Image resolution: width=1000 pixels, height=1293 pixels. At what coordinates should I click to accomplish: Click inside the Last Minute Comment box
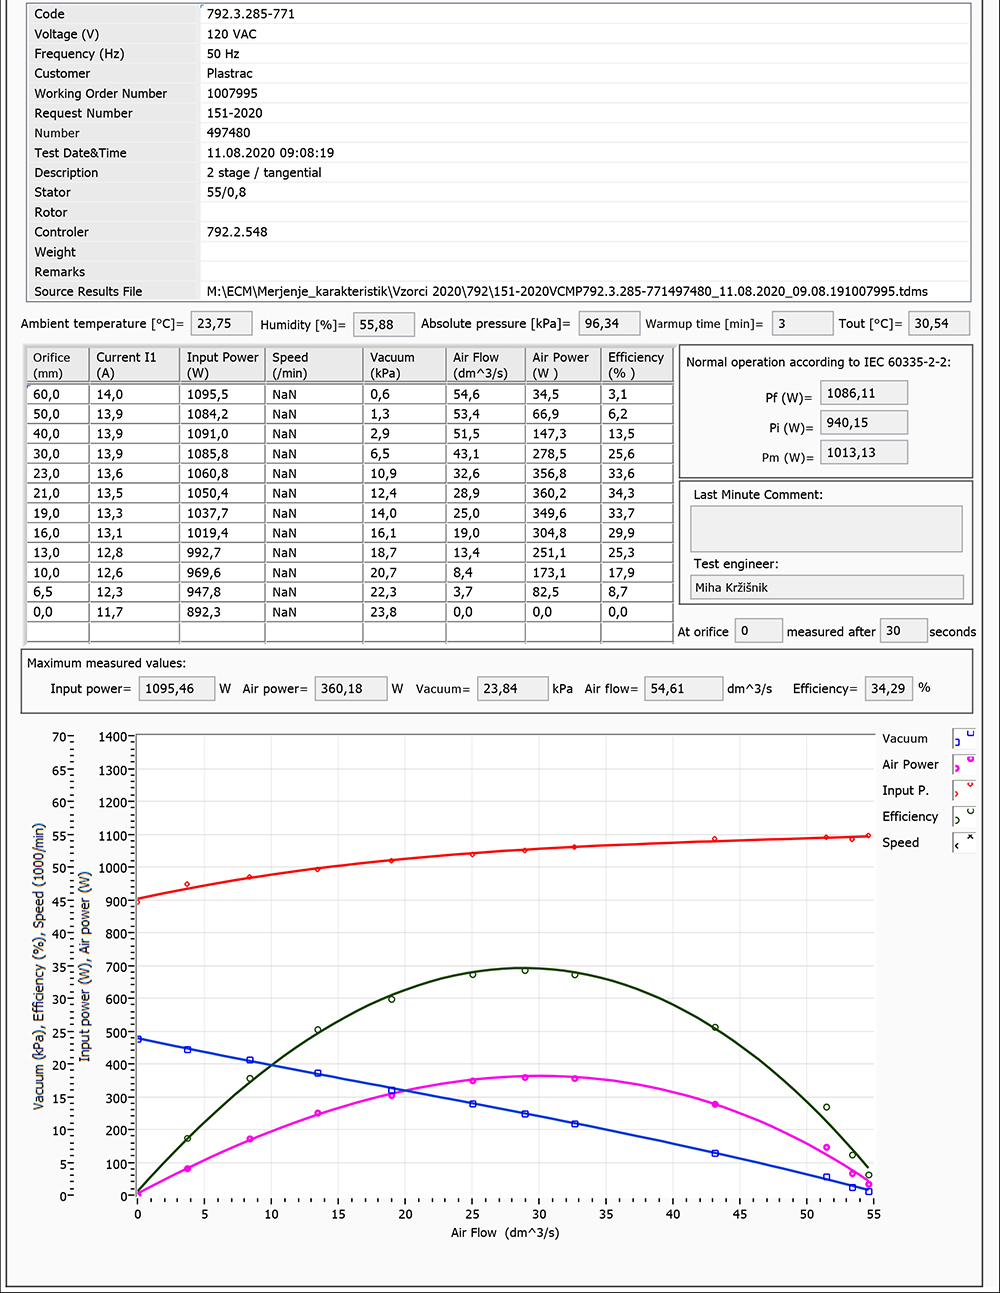point(826,528)
